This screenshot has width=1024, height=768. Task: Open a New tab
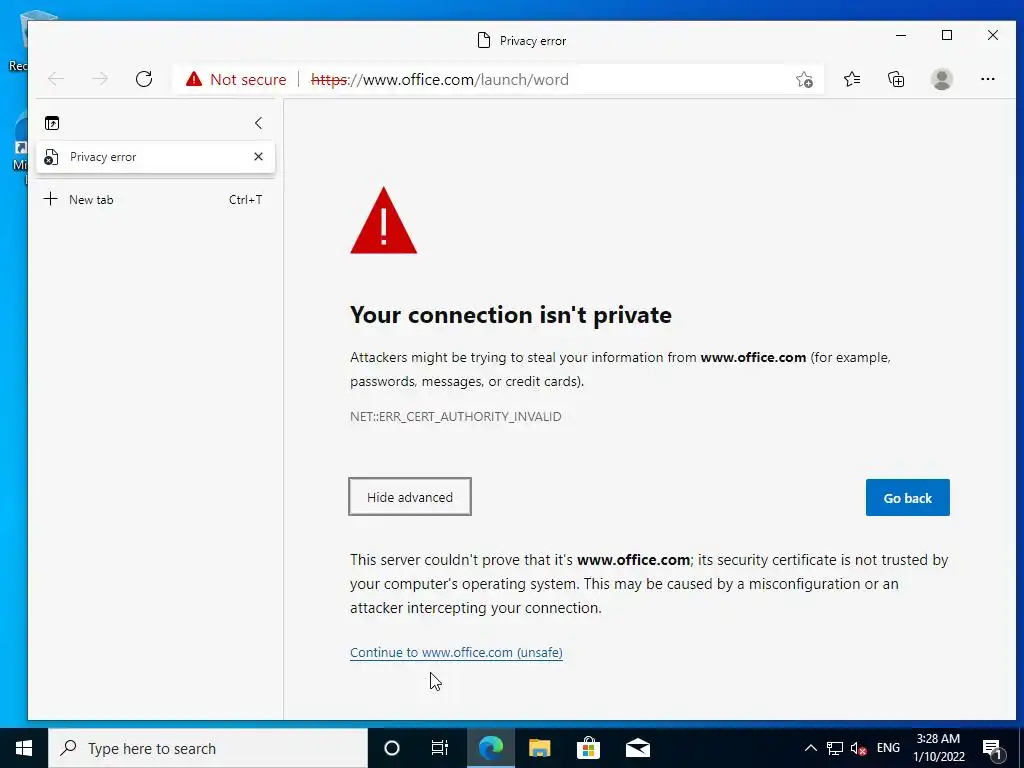pos(155,200)
